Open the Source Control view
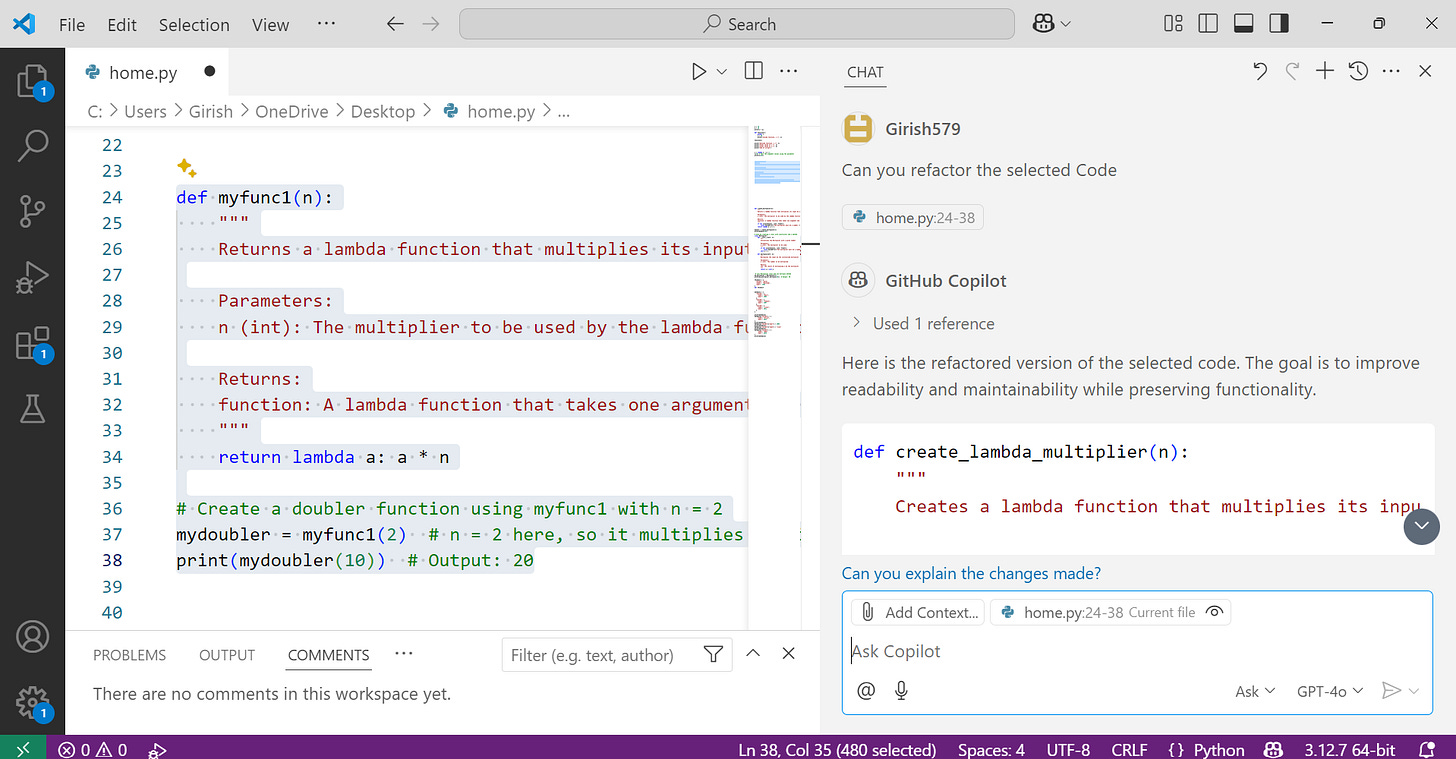Viewport: 1456px width, 759px height. (33, 211)
